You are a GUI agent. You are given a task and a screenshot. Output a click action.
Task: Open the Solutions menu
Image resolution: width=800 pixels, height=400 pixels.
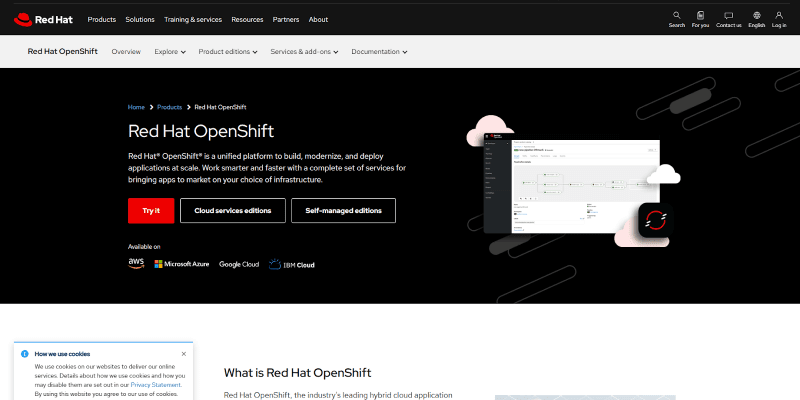(140, 19)
